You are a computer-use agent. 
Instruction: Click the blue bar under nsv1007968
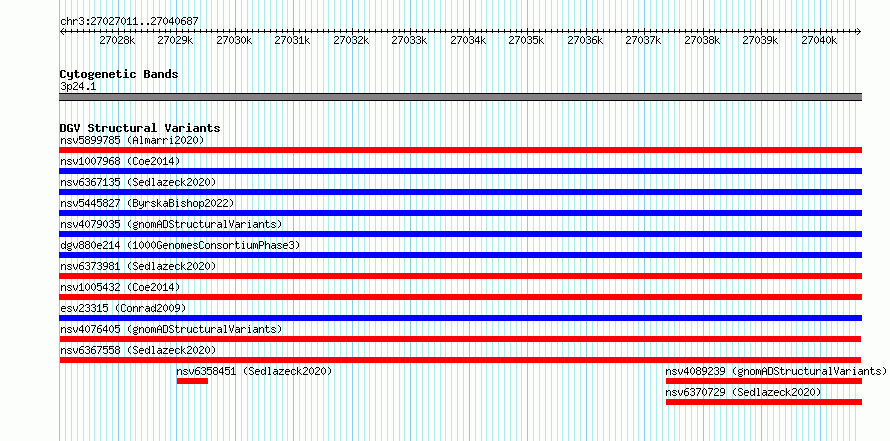[x=460, y=171]
